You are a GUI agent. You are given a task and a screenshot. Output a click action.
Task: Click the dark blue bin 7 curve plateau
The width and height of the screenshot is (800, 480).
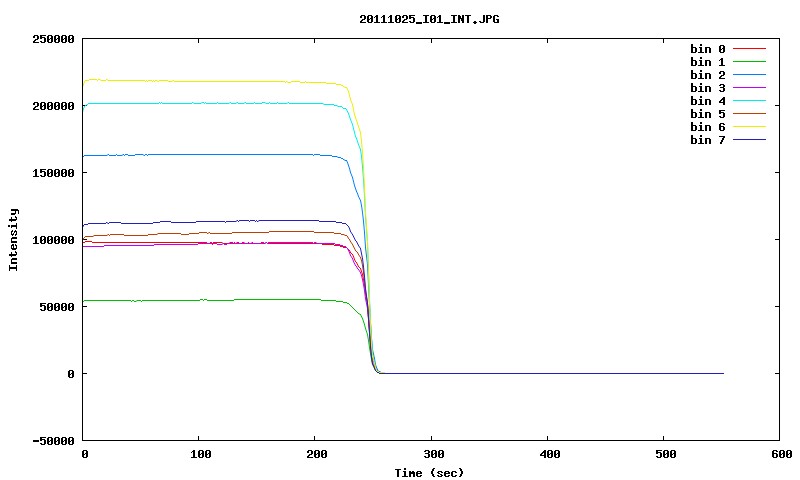[x=214, y=221]
